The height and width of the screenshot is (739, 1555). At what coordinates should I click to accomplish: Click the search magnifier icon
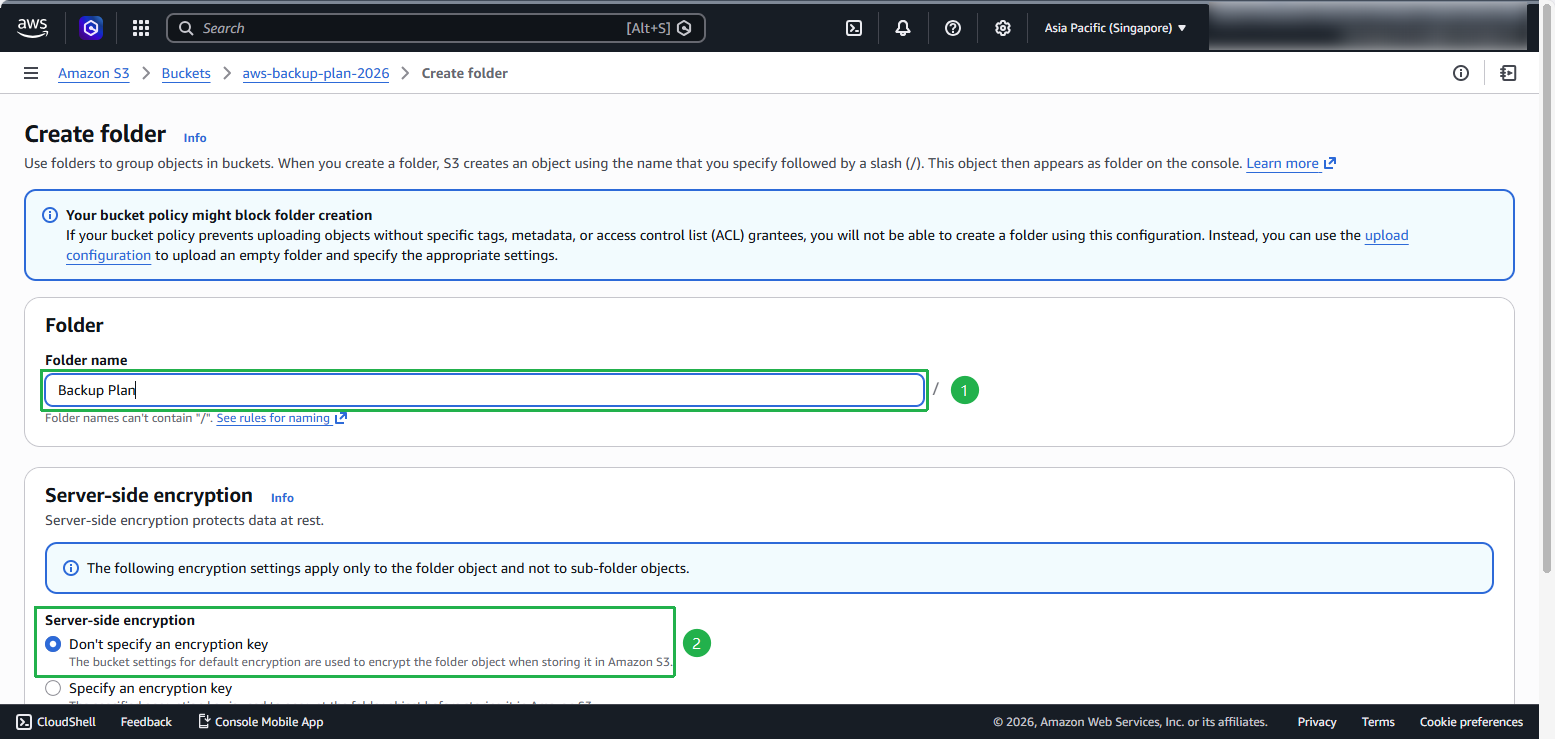point(186,28)
